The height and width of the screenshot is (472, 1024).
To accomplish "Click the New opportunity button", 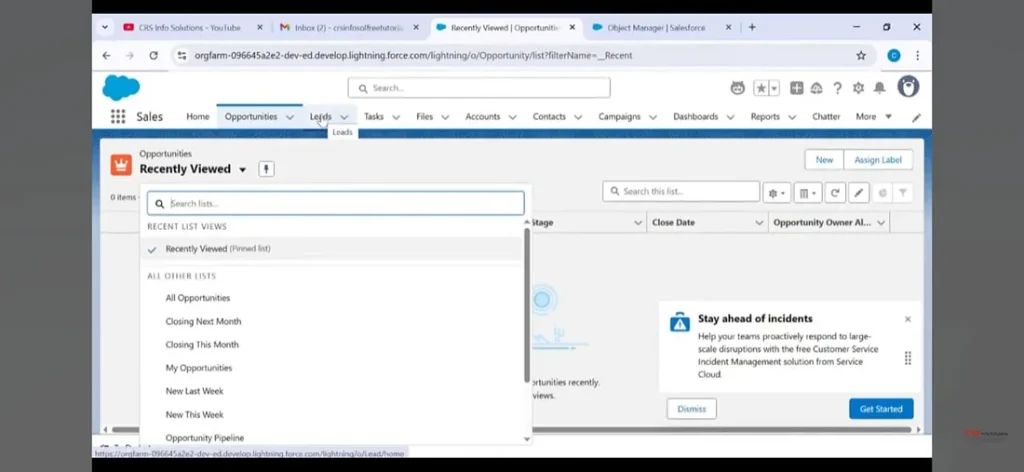I will (x=824, y=160).
